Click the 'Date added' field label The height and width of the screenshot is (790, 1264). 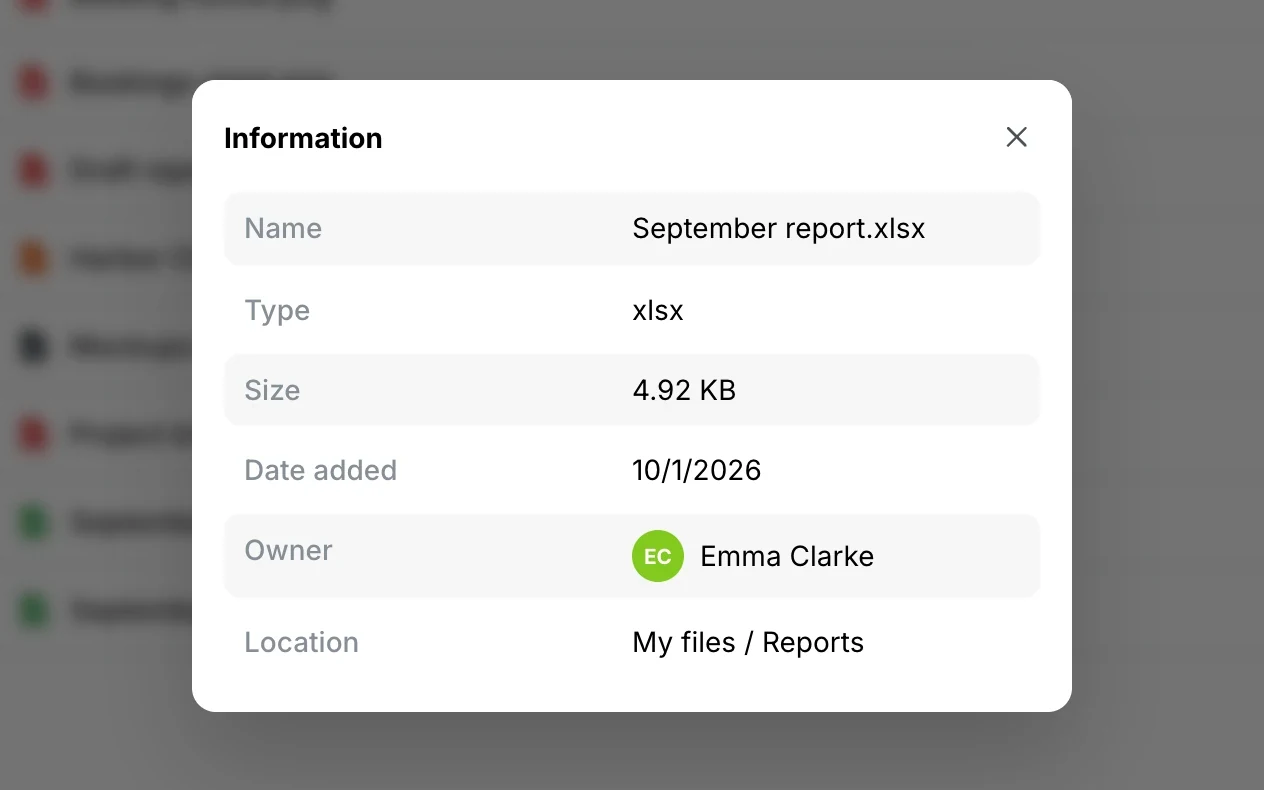click(x=321, y=470)
